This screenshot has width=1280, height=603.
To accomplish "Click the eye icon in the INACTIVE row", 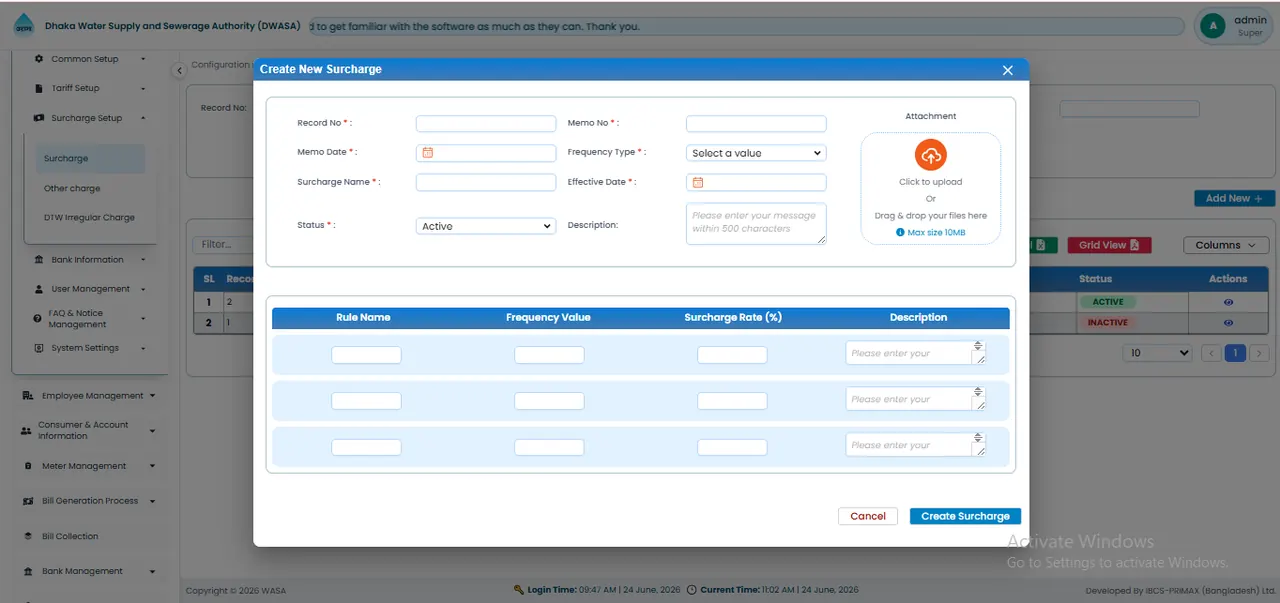I will [1228, 323].
